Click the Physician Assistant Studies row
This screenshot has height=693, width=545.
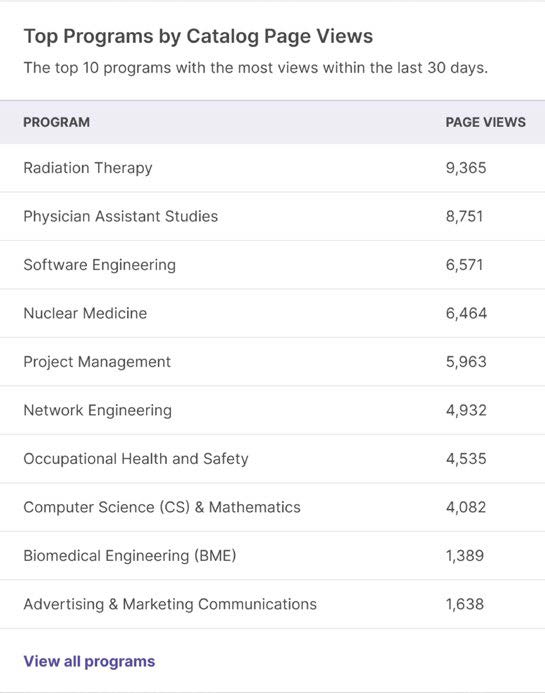point(272,217)
